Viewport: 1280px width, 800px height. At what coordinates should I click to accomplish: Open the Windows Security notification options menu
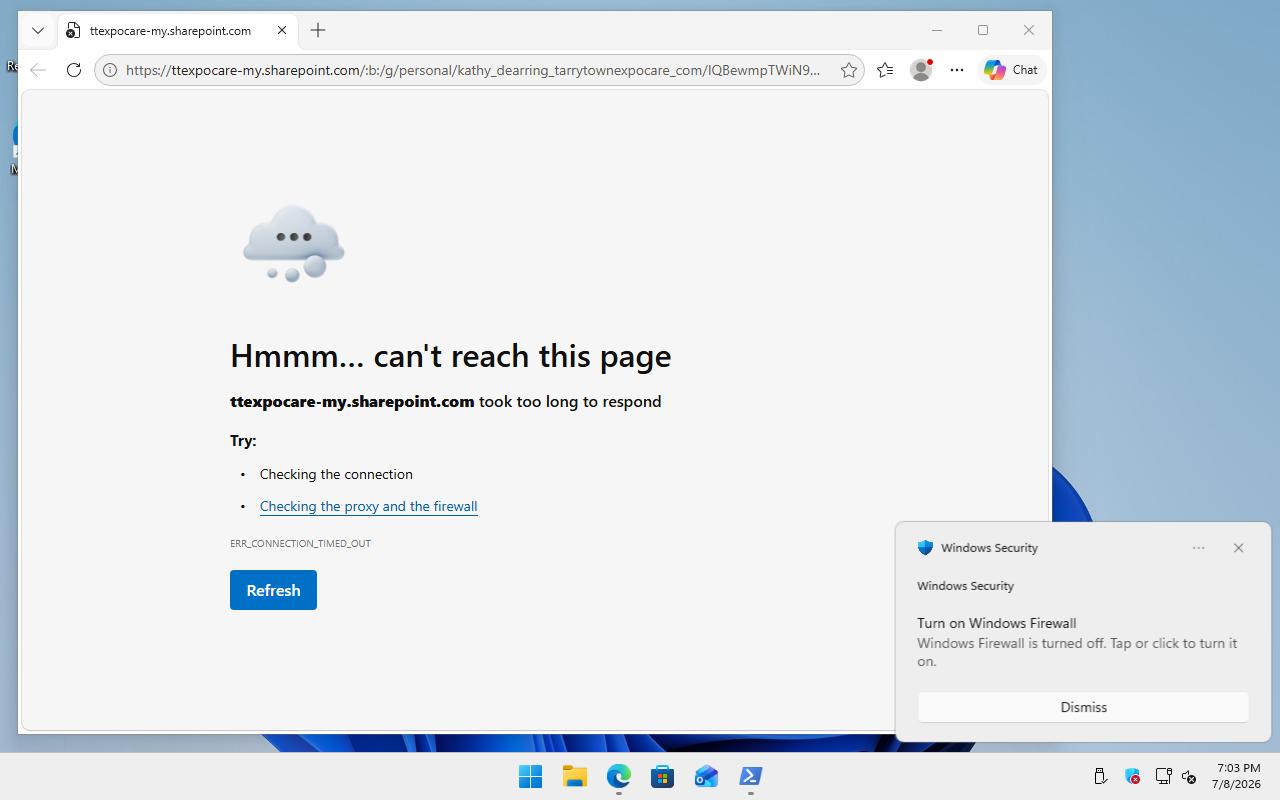[1198, 548]
